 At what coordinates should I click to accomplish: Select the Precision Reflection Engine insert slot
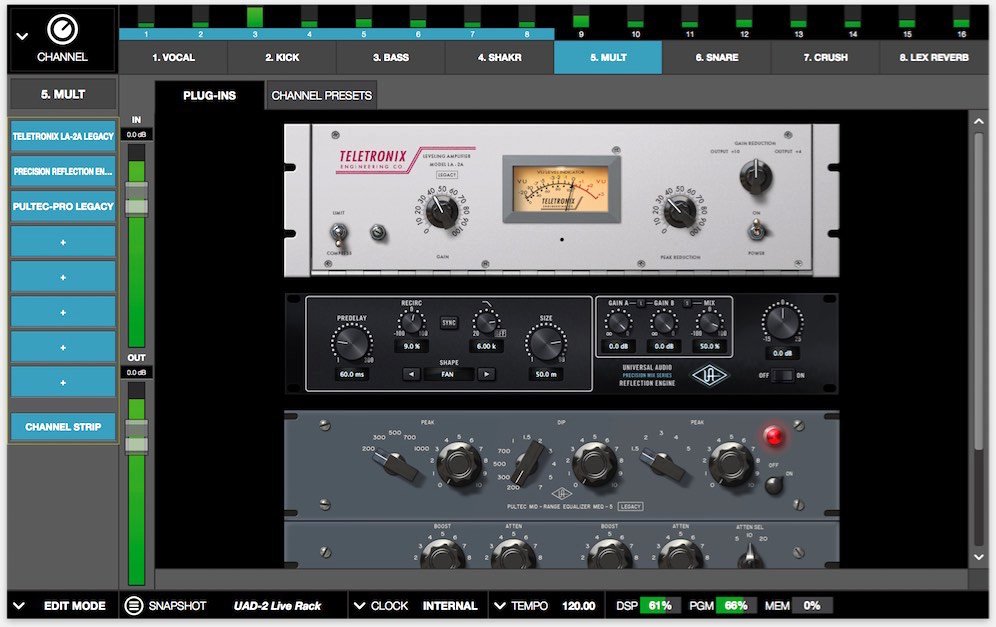click(x=63, y=172)
